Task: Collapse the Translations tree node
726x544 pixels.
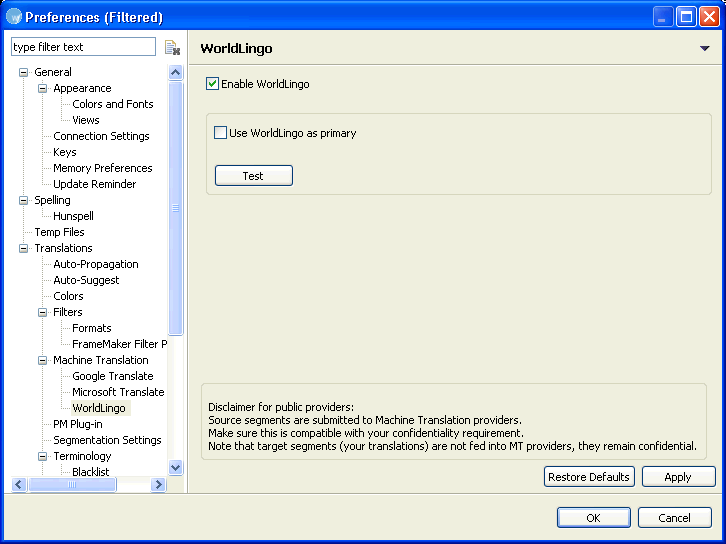Action: coord(23,249)
